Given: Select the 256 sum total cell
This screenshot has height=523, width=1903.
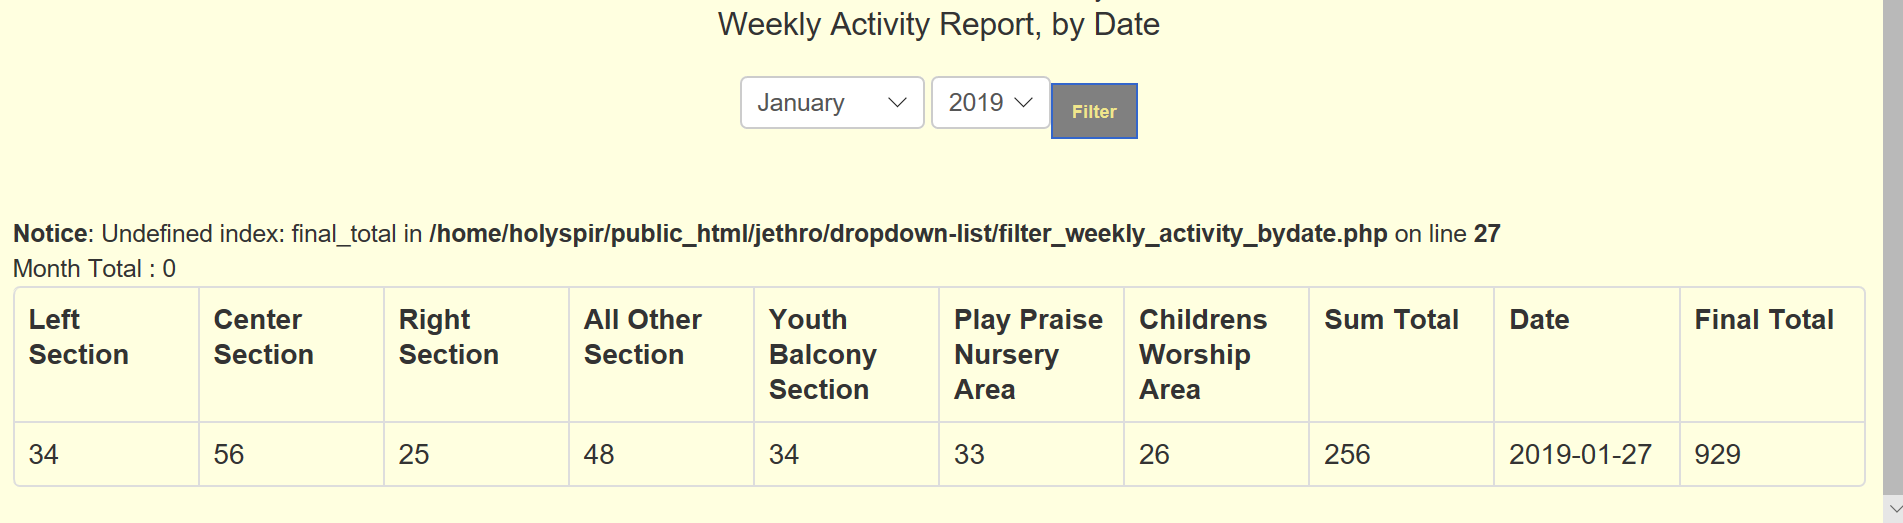Looking at the screenshot, I should (x=1401, y=454).
